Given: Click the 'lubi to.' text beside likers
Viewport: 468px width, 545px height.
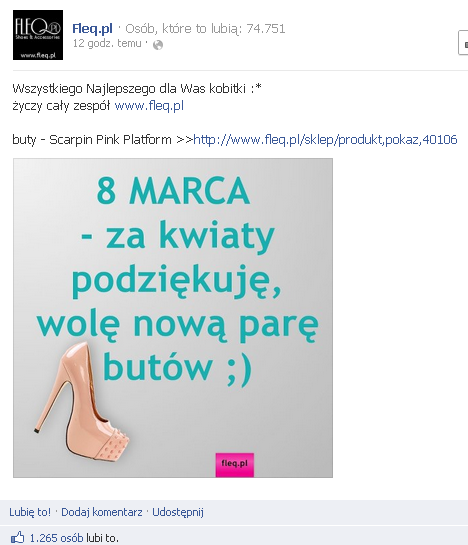Looking at the screenshot, I should coord(102,538).
